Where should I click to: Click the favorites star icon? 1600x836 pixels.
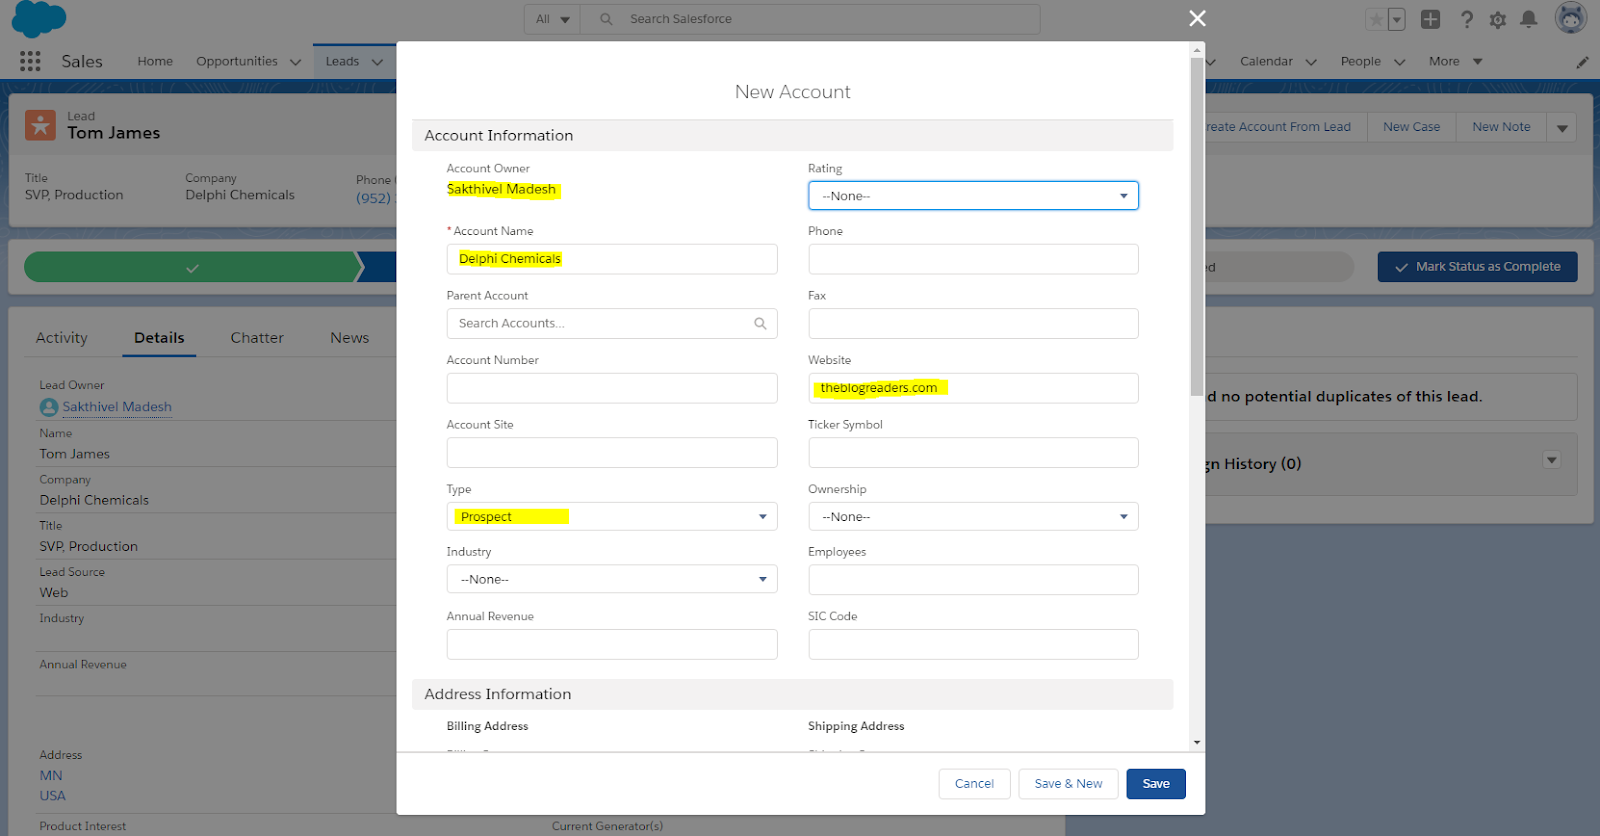pyautogui.click(x=1377, y=19)
